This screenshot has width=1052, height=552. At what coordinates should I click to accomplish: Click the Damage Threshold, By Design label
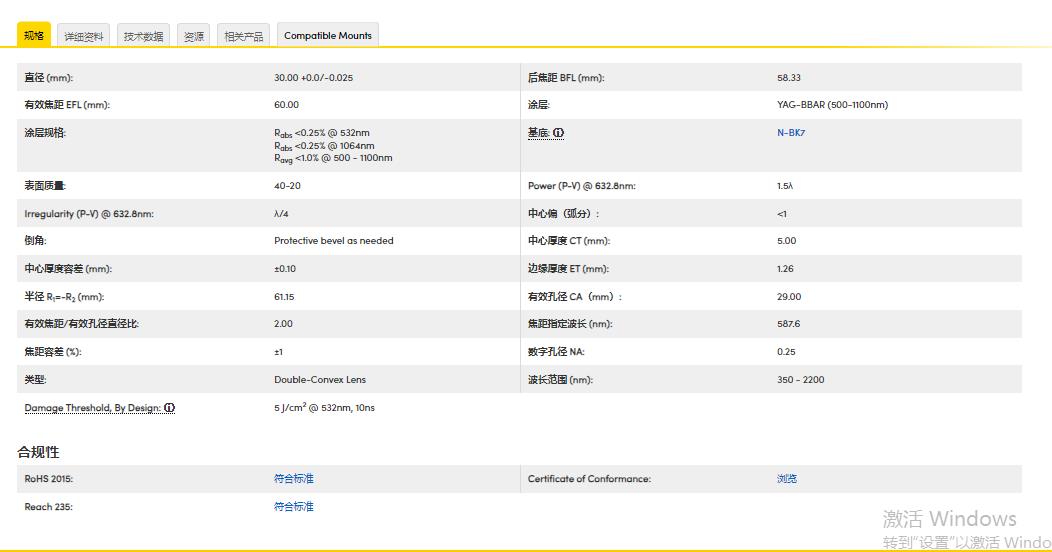point(93,408)
